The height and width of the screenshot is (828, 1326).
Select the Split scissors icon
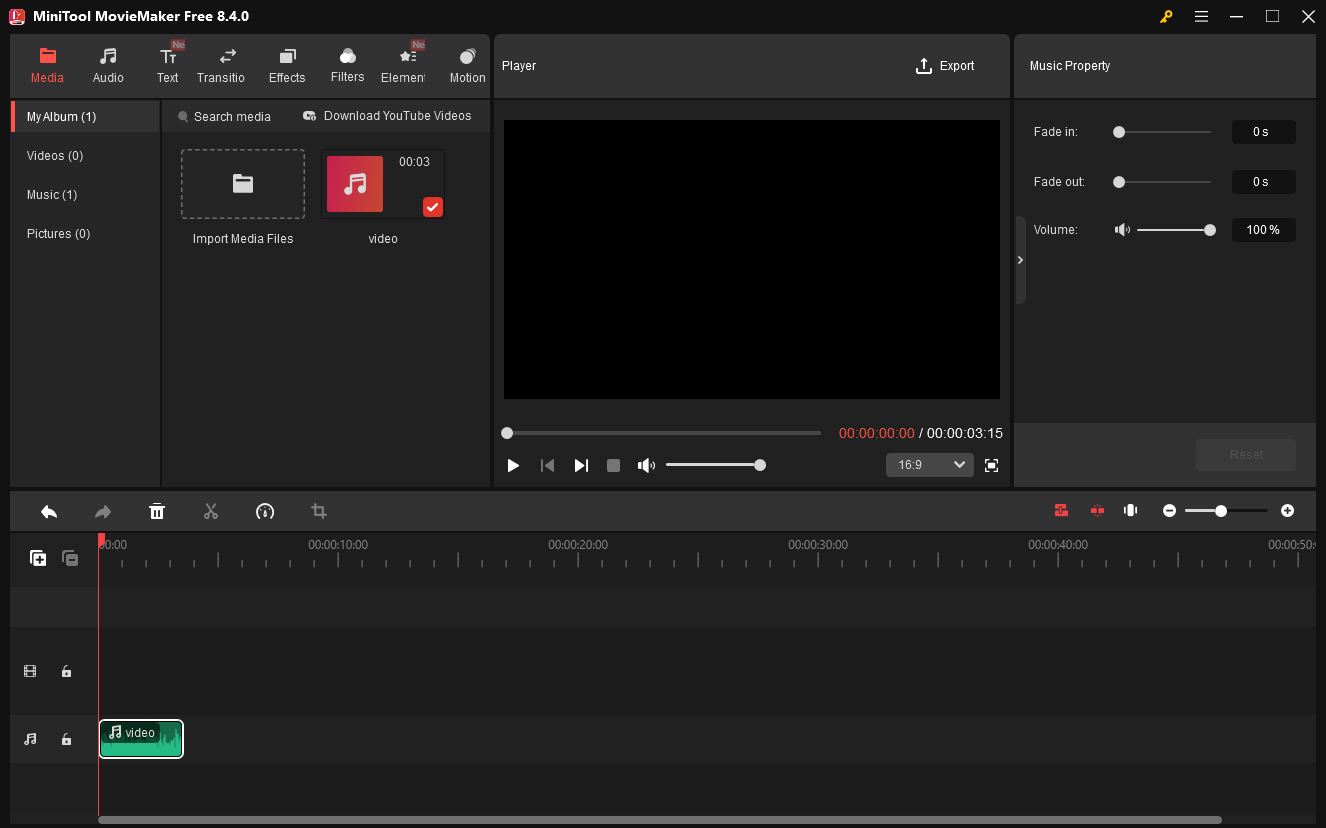pos(211,511)
